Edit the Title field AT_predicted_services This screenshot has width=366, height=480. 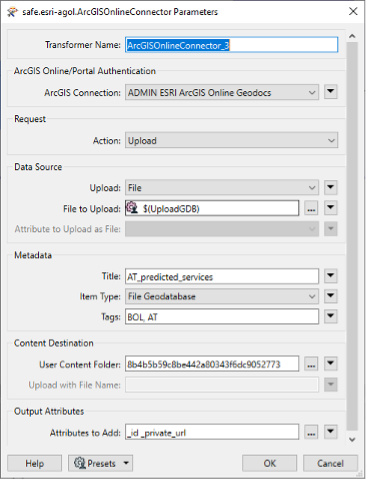(222, 276)
